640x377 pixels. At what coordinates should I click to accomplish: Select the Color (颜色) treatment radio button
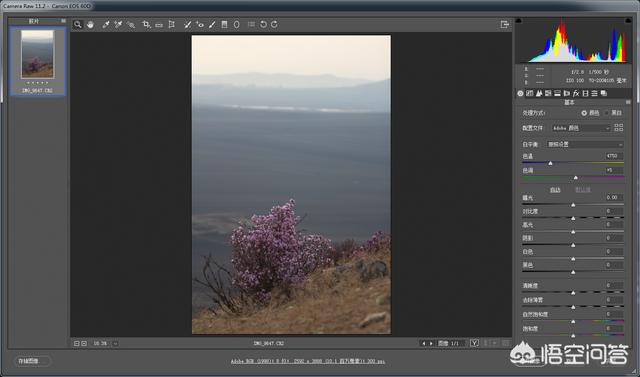[x=584, y=113]
